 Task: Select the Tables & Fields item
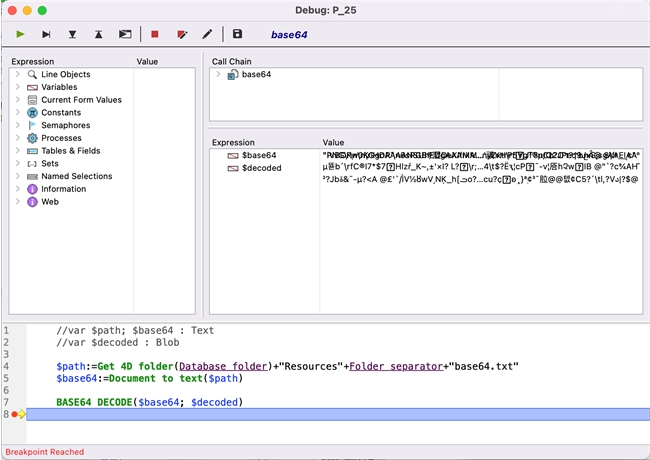pyautogui.click(x=70, y=151)
